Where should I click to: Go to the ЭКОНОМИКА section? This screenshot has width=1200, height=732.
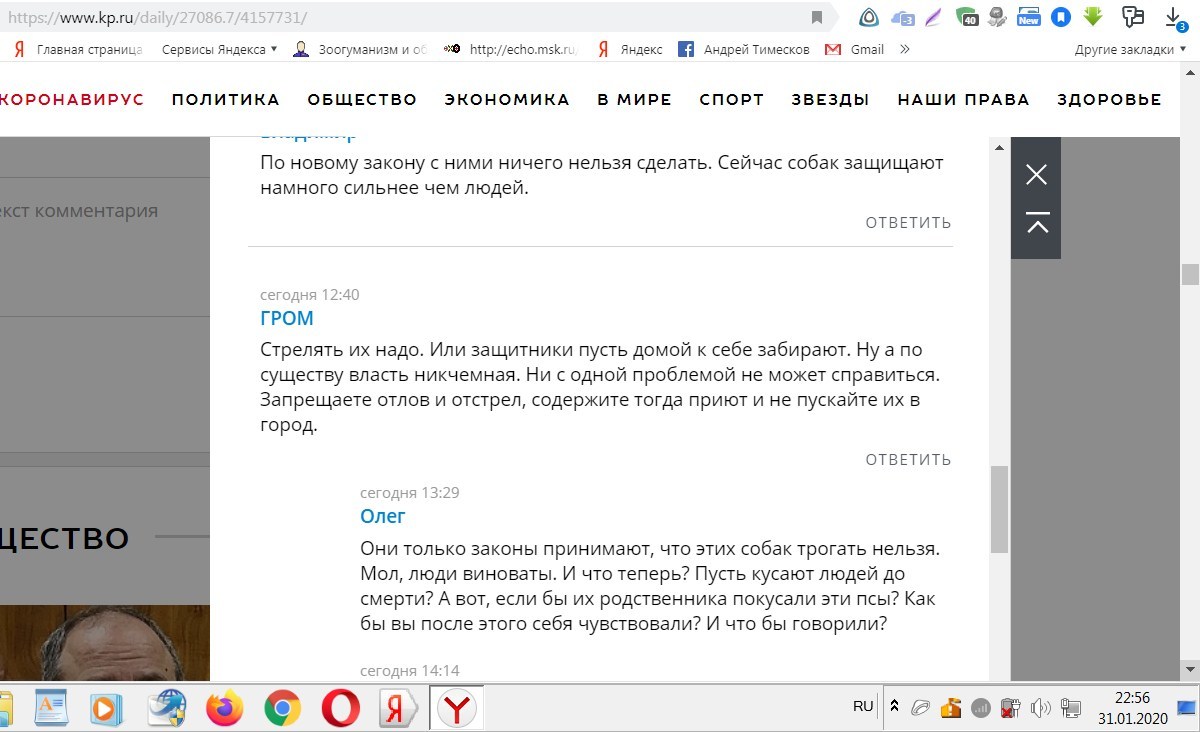click(x=507, y=99)
